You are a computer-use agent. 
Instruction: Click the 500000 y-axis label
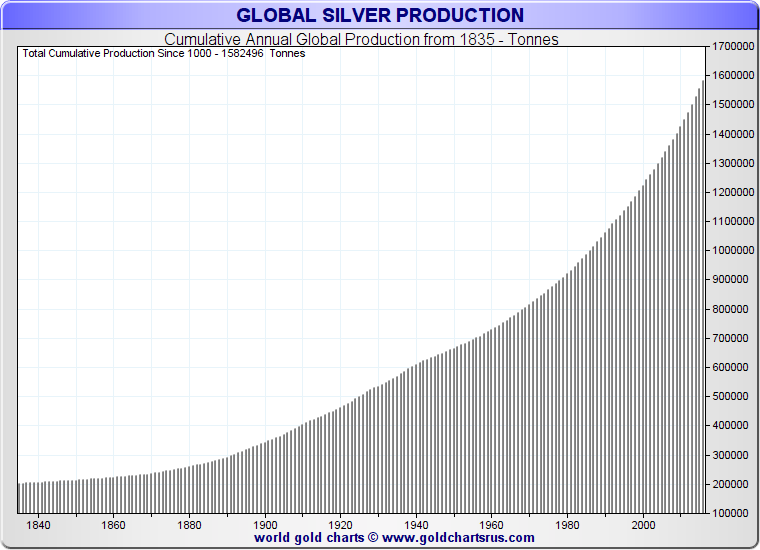[730, 396]
